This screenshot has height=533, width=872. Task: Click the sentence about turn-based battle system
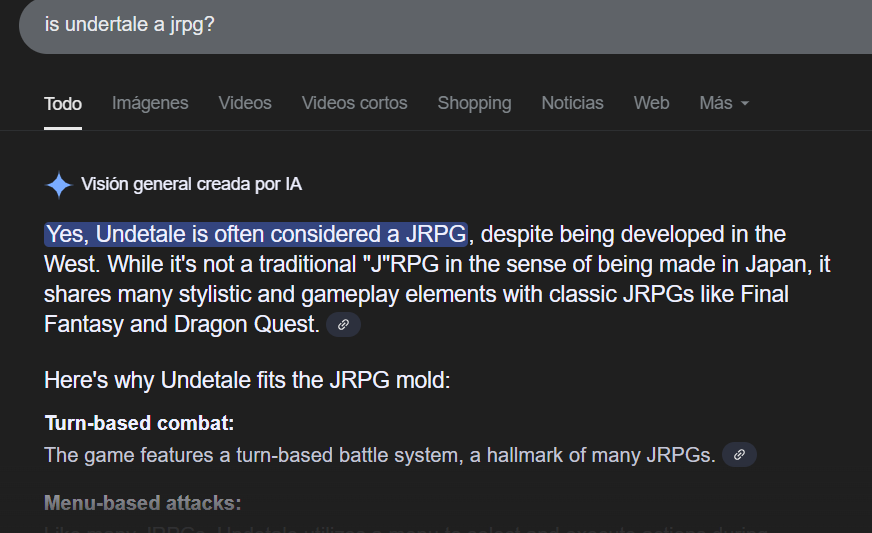379,455
